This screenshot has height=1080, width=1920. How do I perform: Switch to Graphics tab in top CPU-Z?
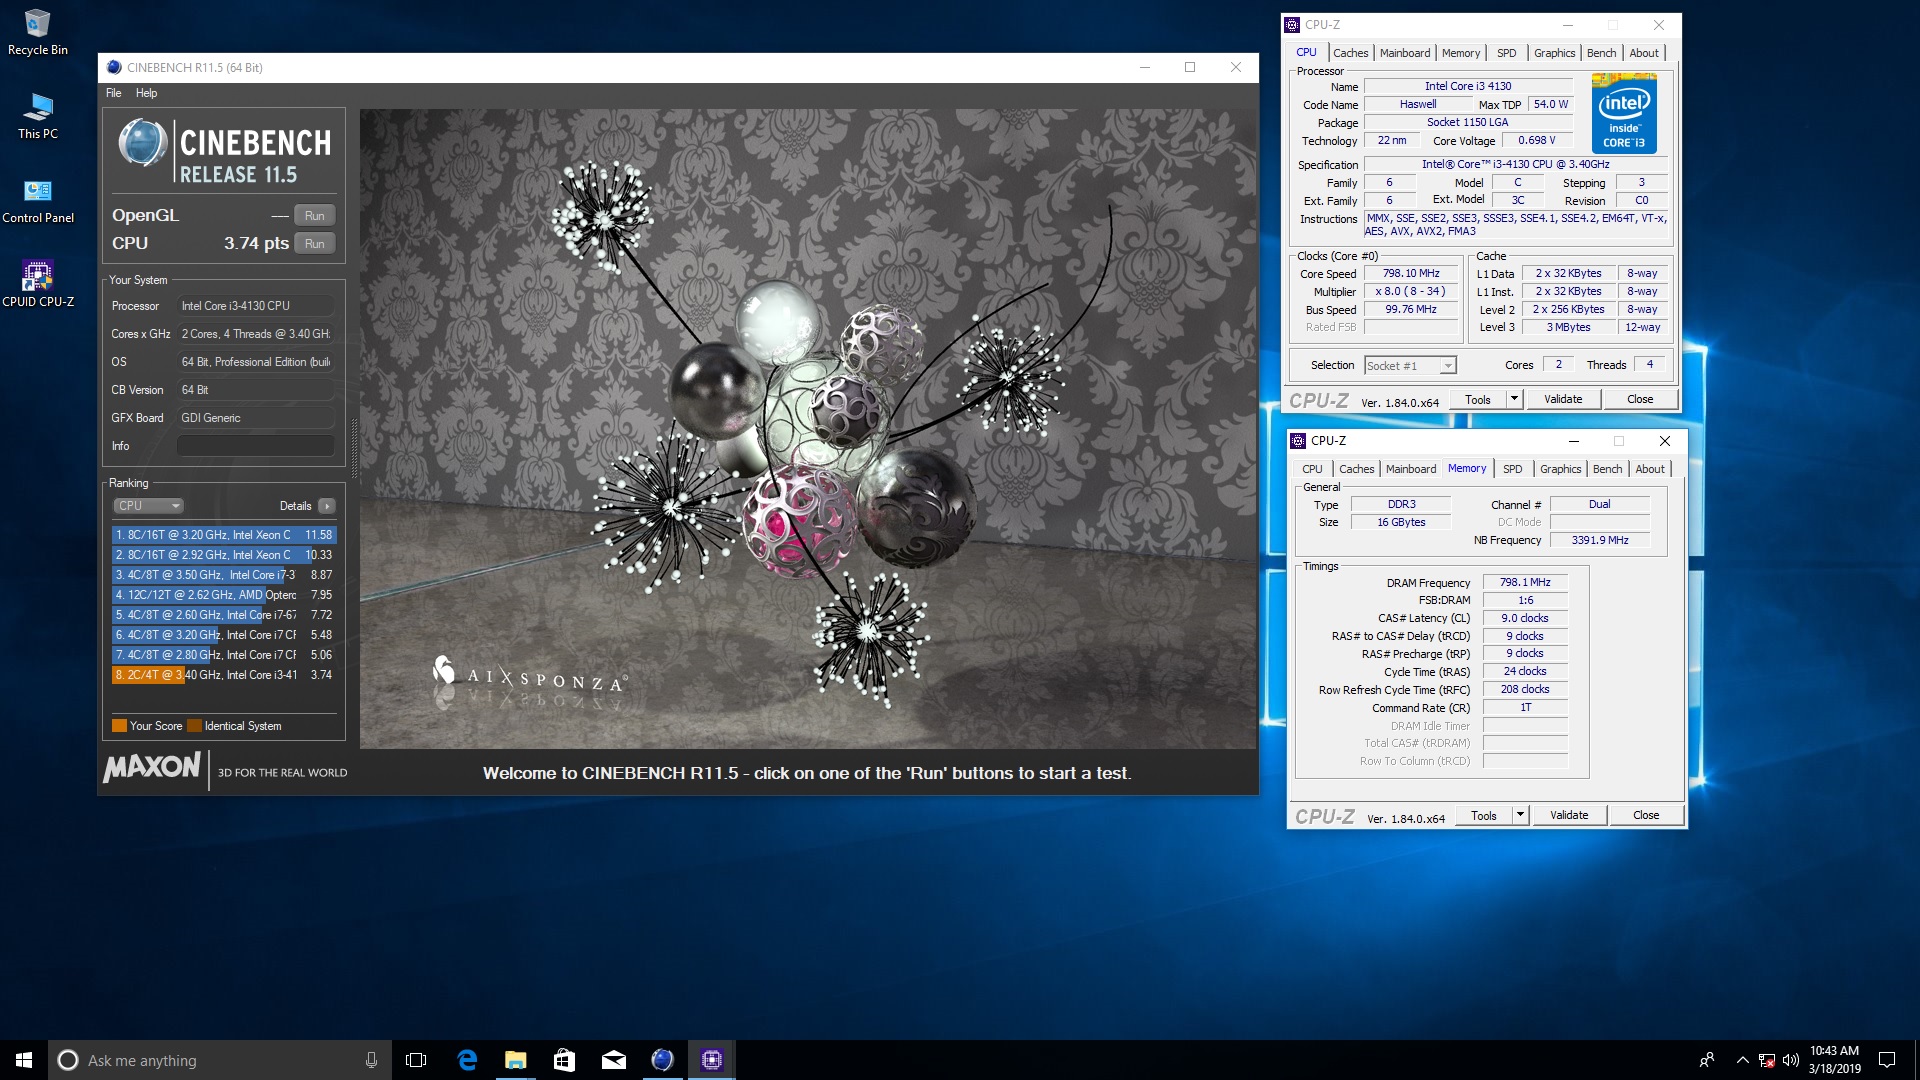[x=1554, y=53]
